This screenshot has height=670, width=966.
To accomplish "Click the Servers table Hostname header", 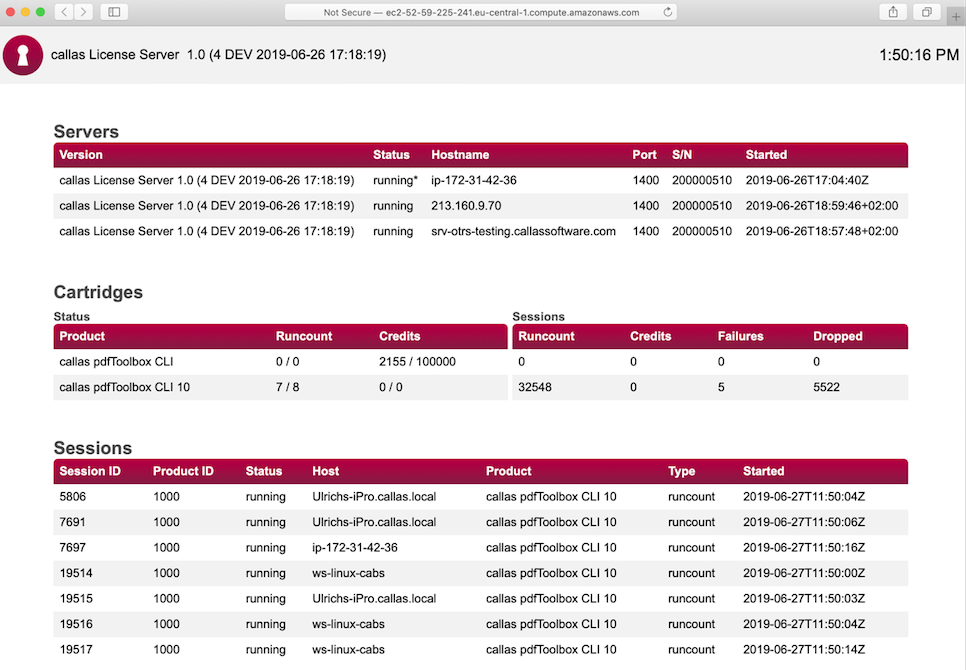I will 460,155.
